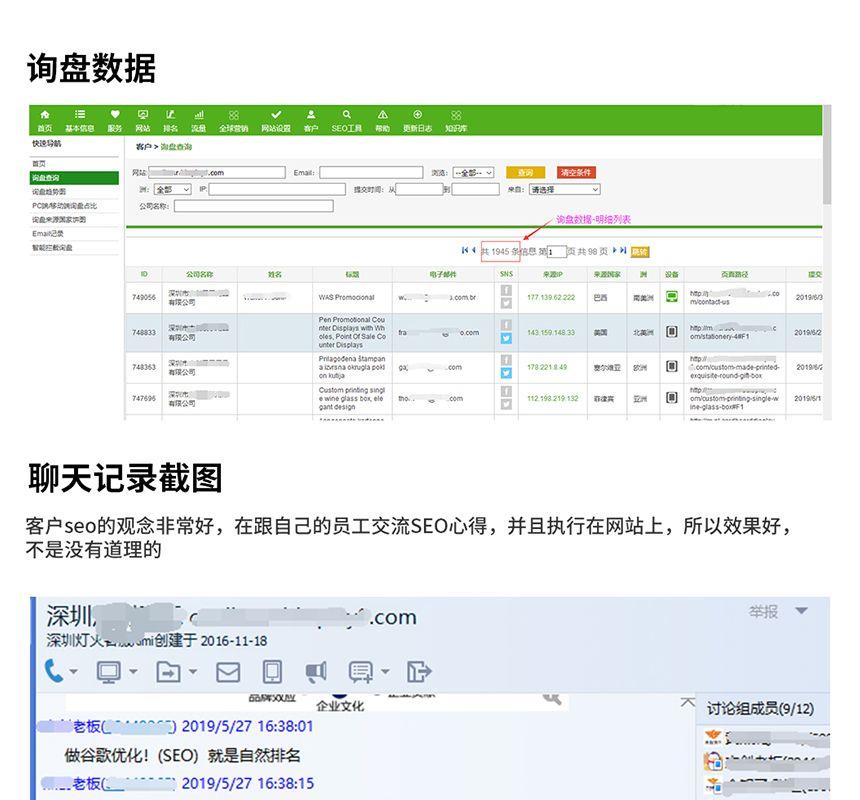Select 询盘趋势图 in the left sidebar

[x=50, y=191]
